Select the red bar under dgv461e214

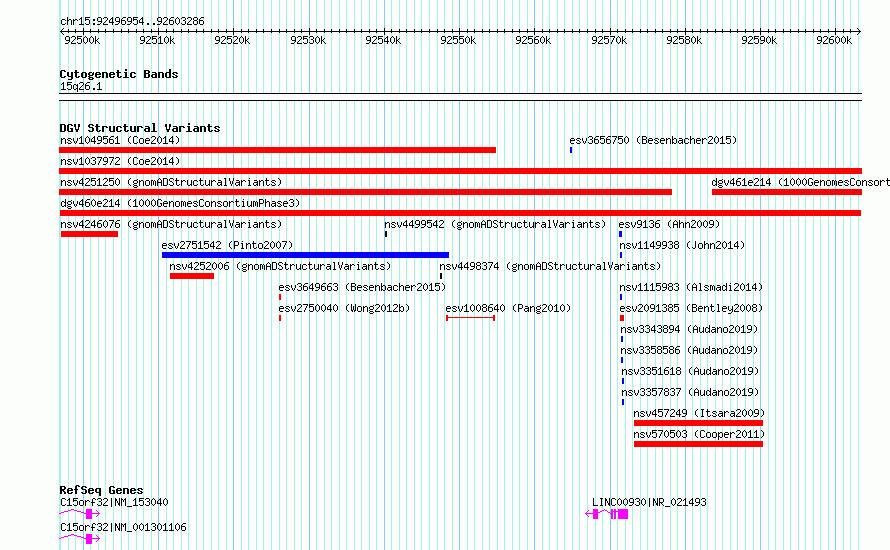(x=787, y=192)
